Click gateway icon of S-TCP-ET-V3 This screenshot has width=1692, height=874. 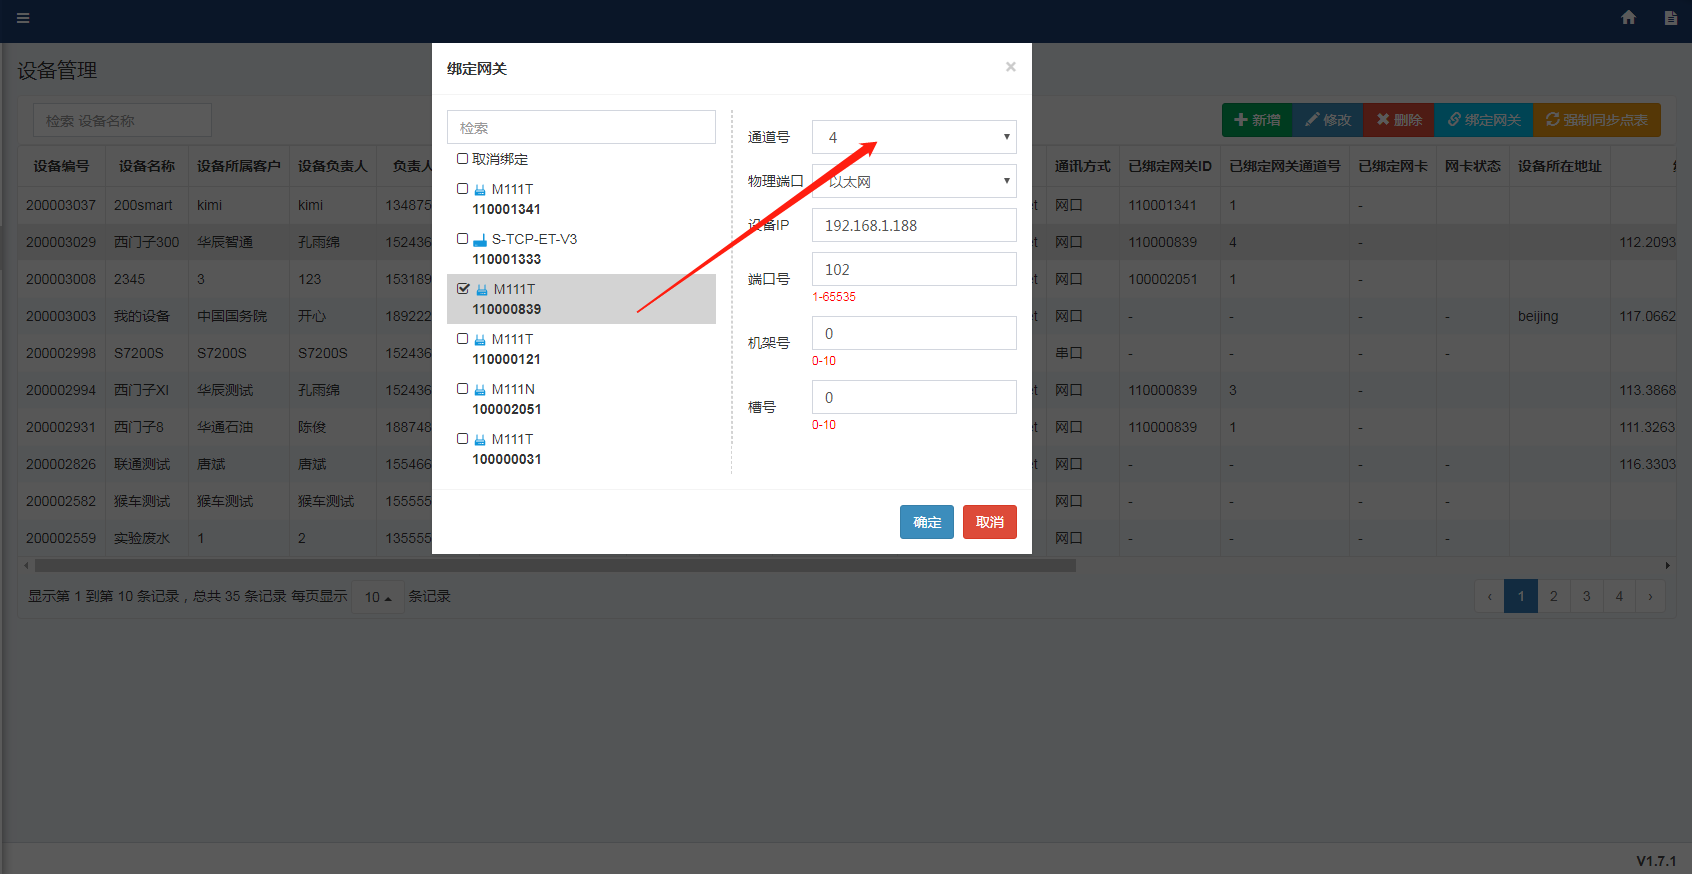[480, 240]
